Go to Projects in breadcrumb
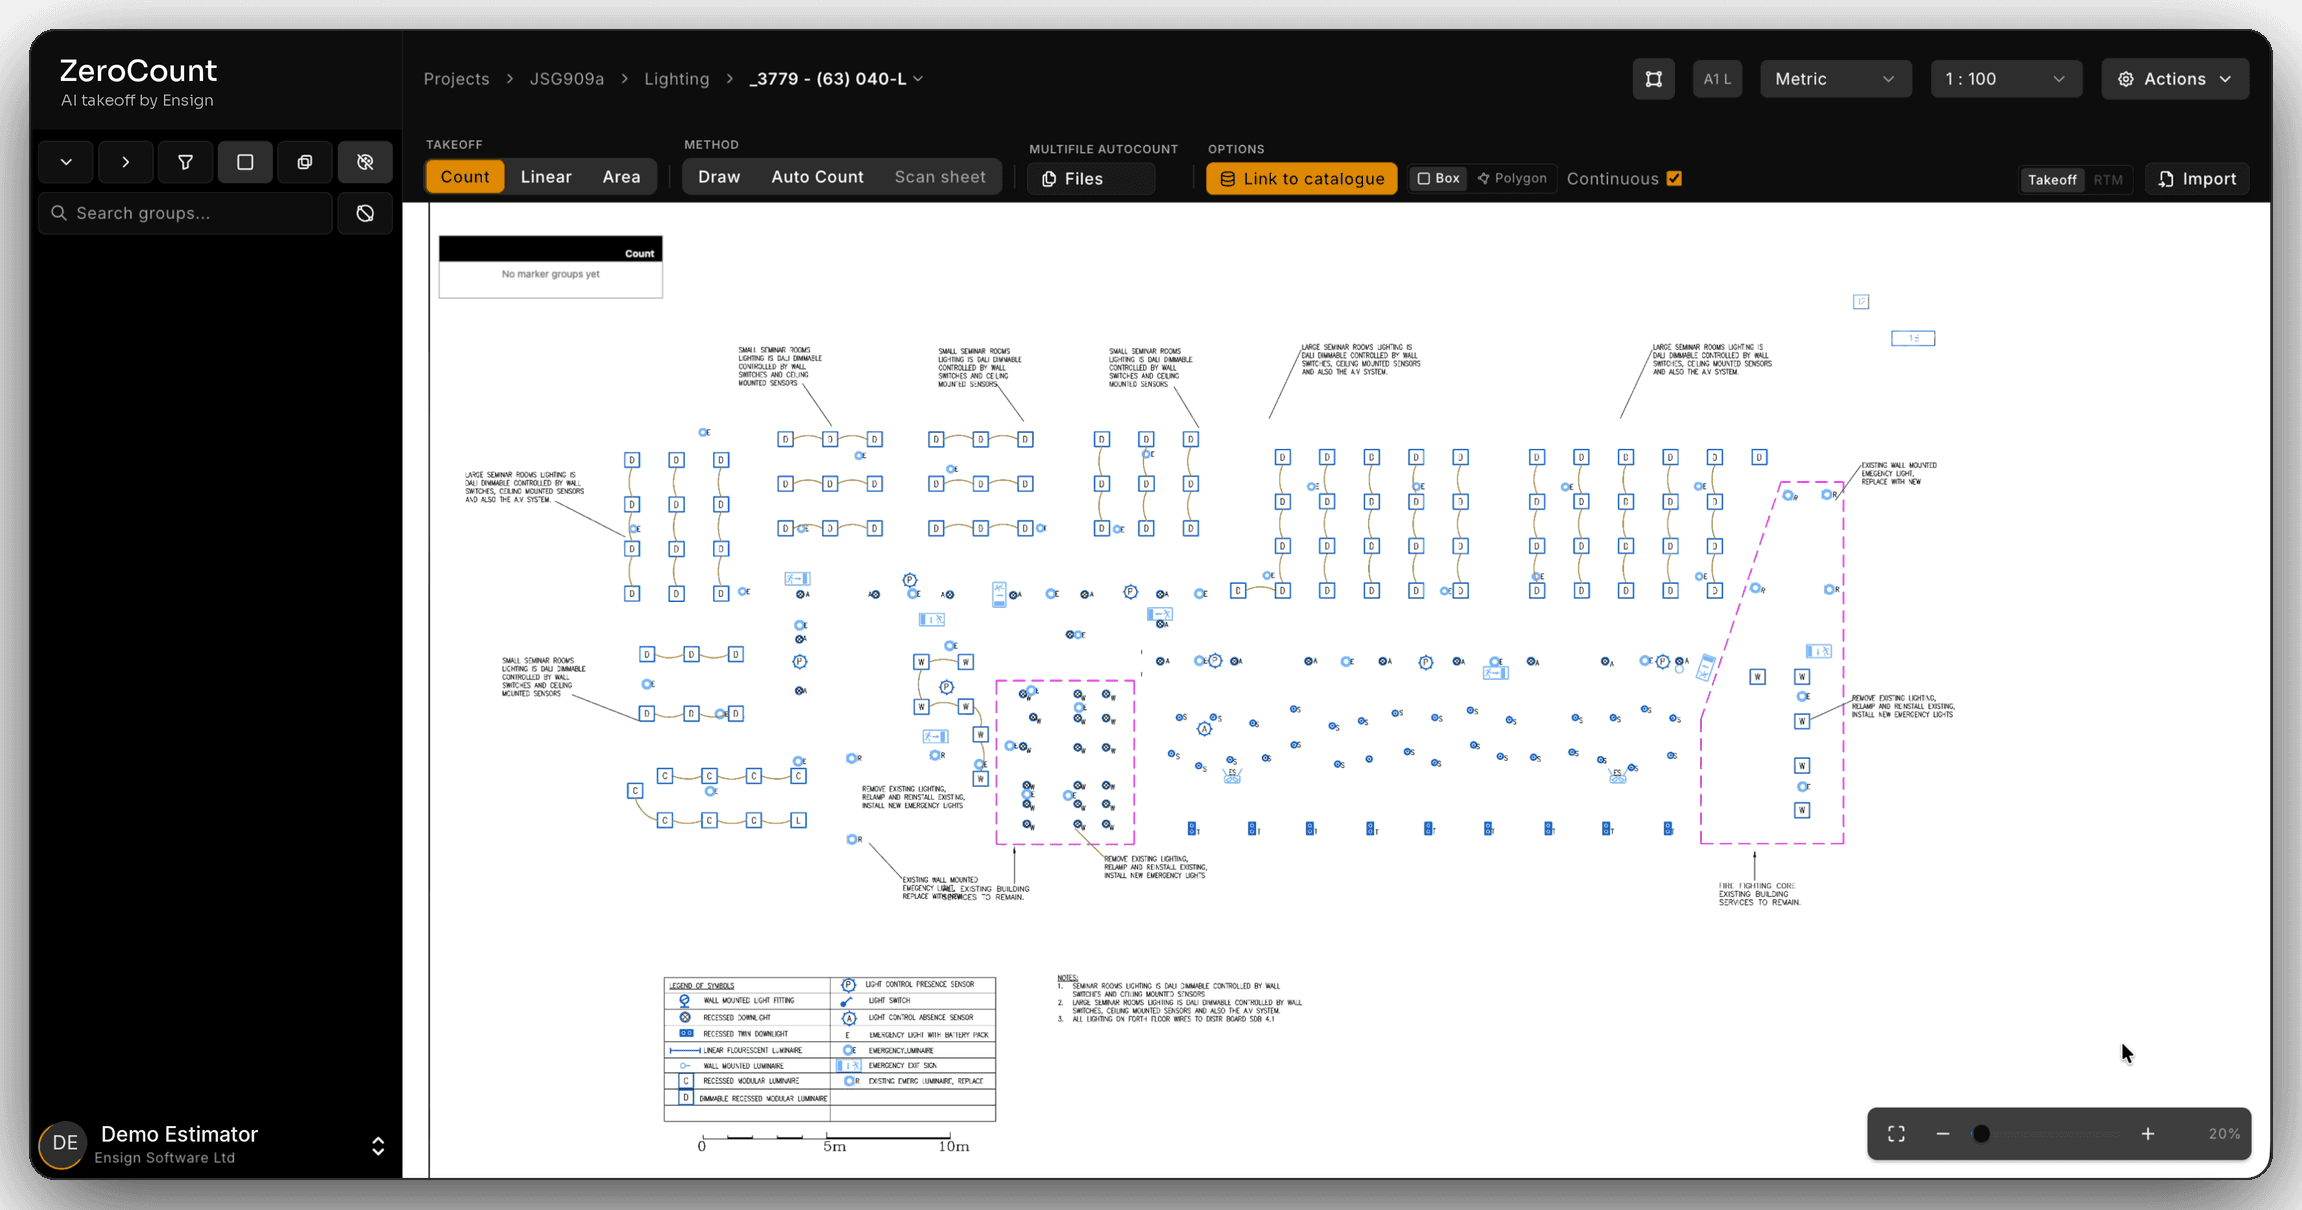This screenshot has width=2302, height=1210. point(456,79)
